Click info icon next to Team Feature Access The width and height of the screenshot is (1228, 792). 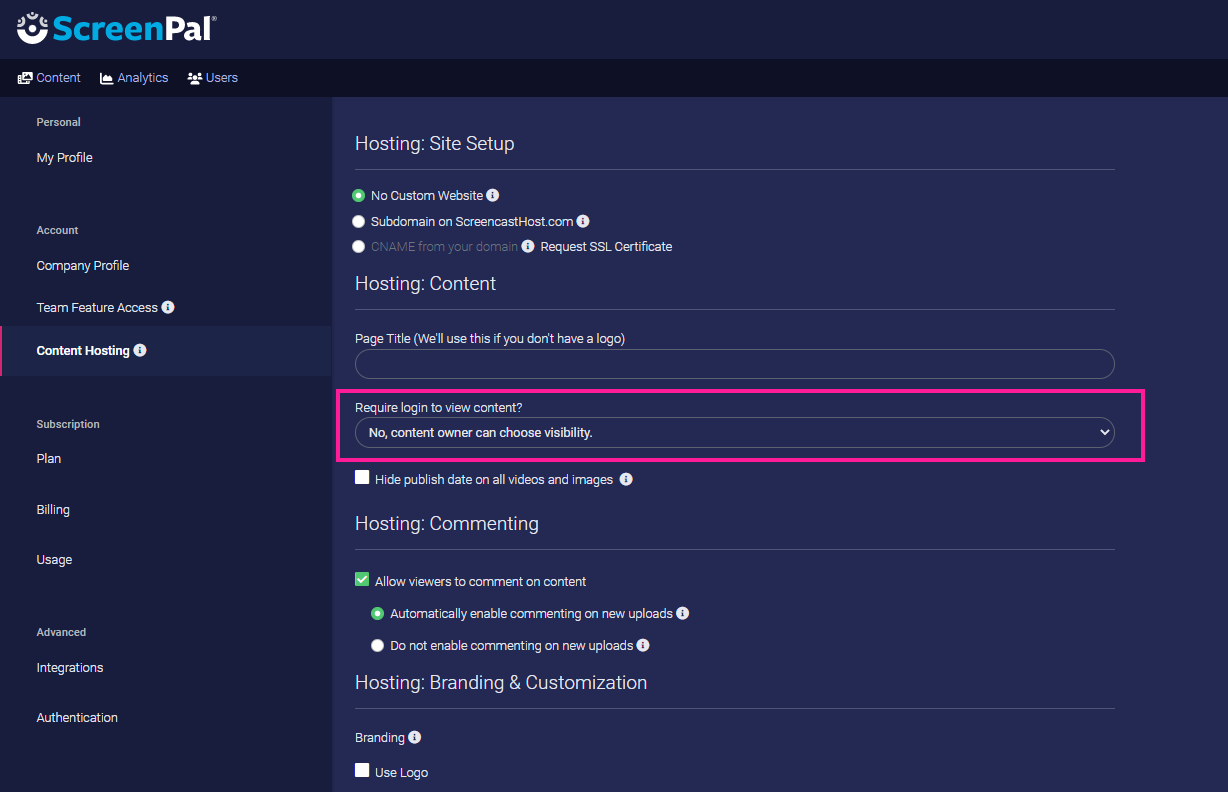pyautogui.click(x=168, y=307)
